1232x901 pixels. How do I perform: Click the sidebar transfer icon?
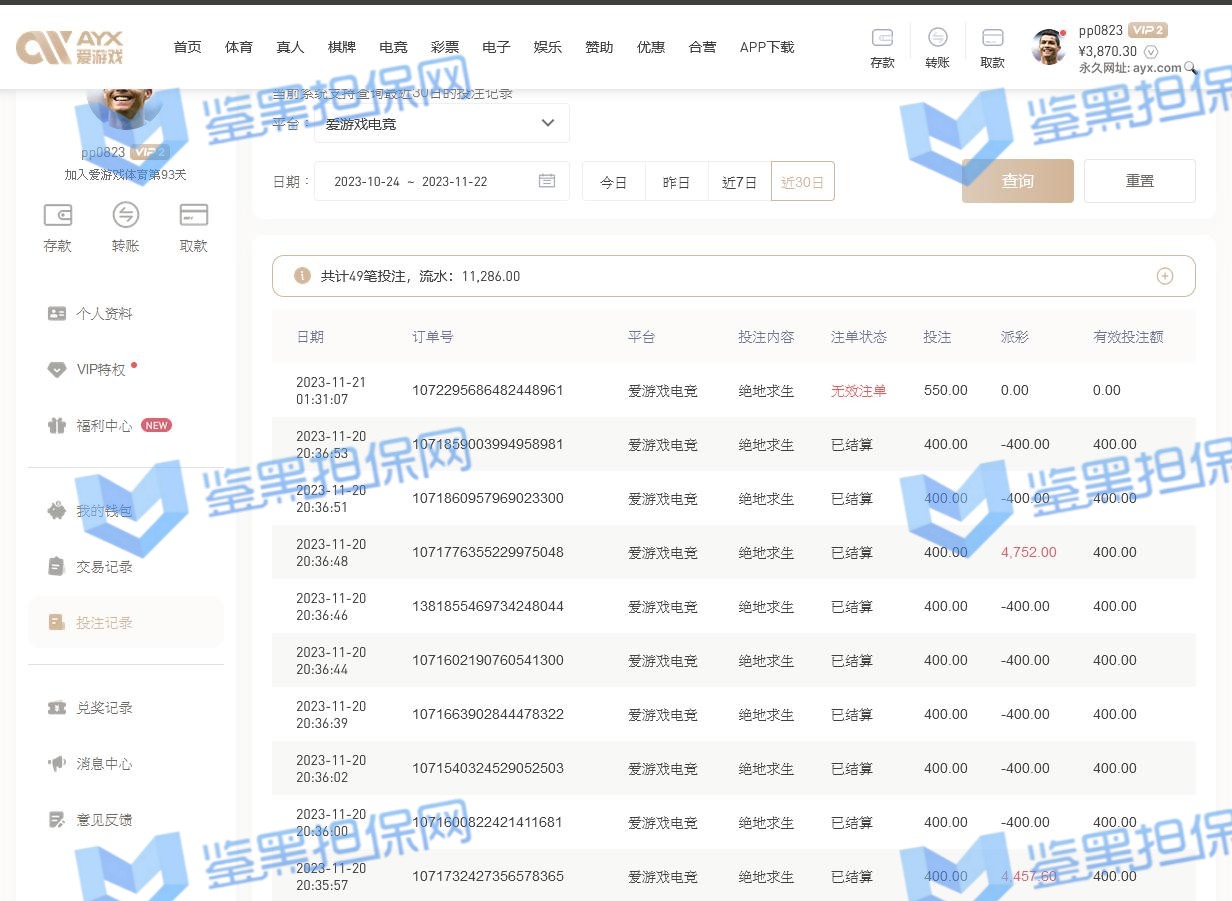(x=126, y=215)
